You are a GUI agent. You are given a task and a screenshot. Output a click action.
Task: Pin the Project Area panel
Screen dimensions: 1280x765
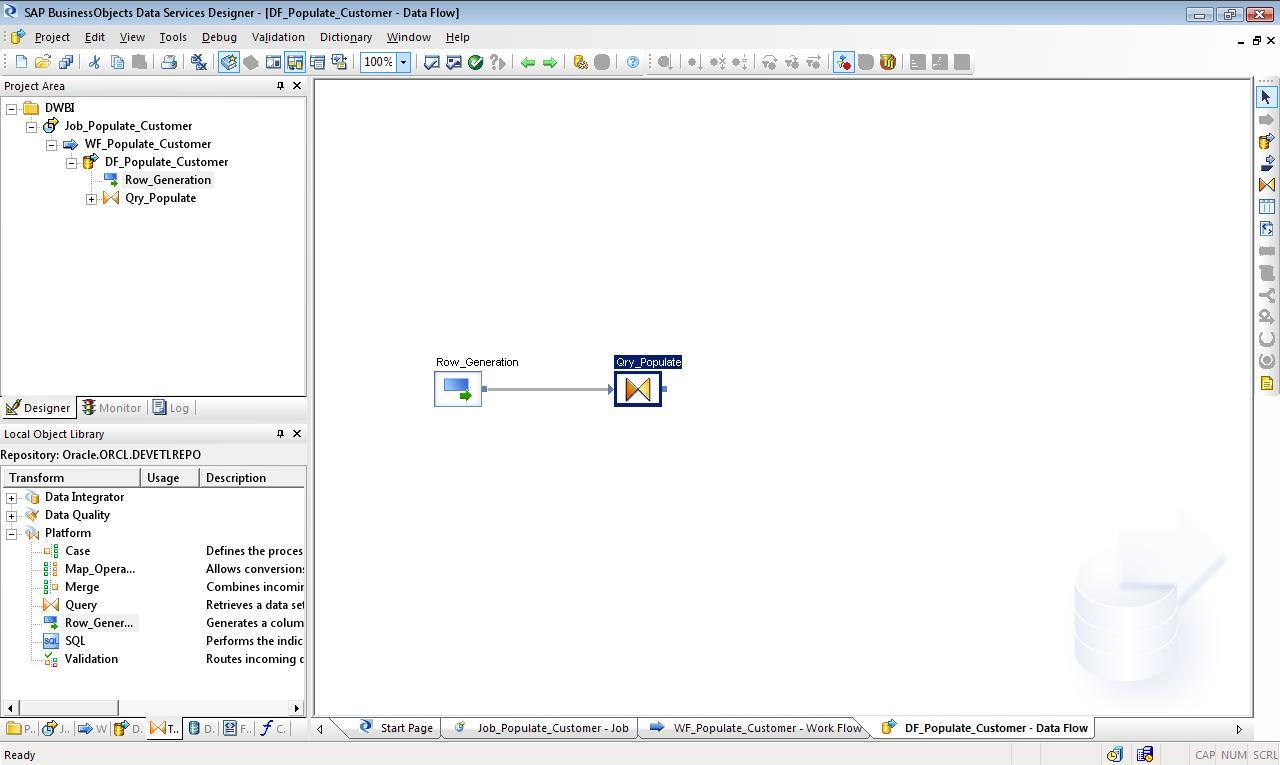pyautogui.click(x=280, y=86)
